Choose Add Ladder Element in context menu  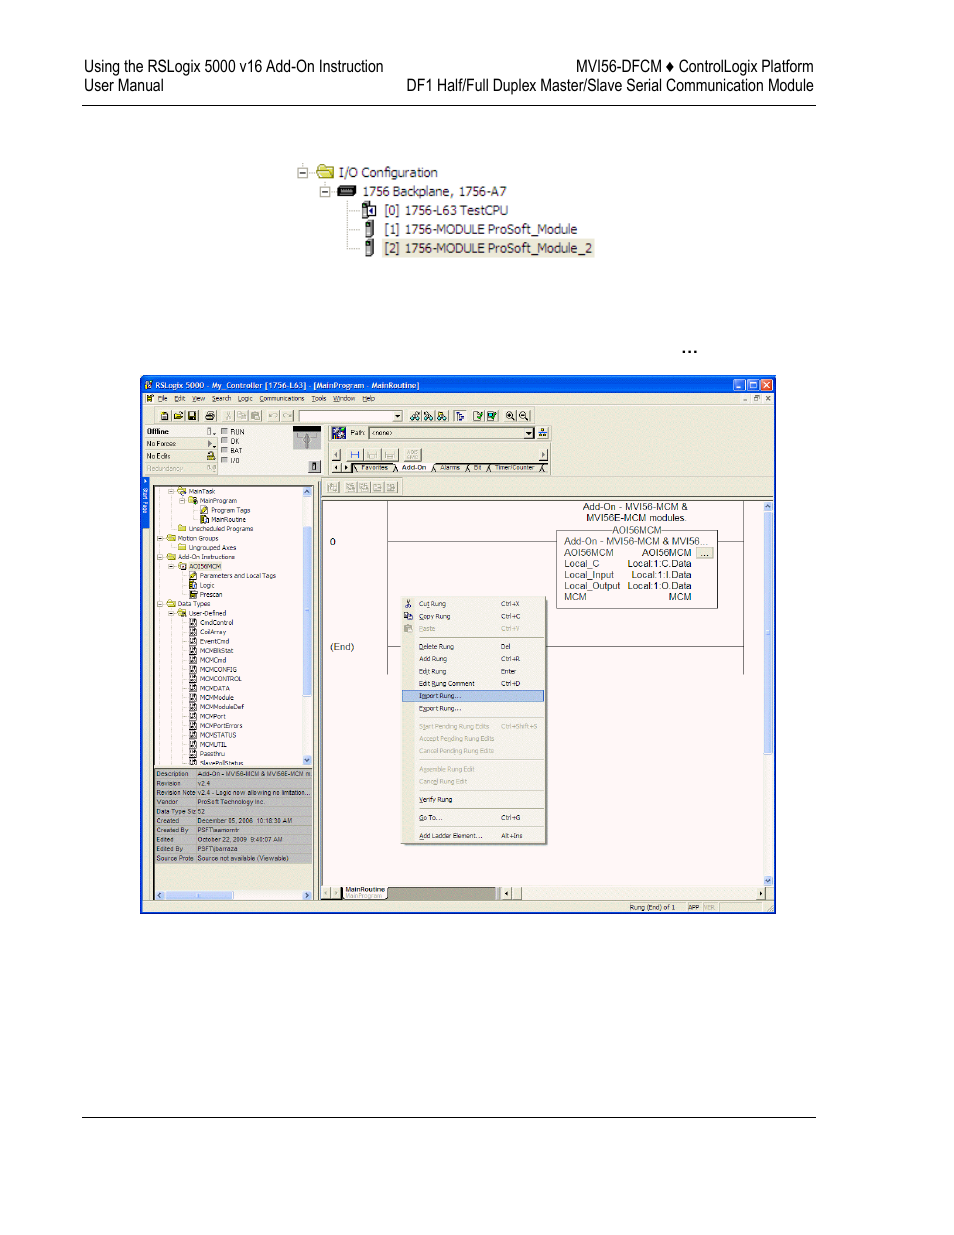473,836
